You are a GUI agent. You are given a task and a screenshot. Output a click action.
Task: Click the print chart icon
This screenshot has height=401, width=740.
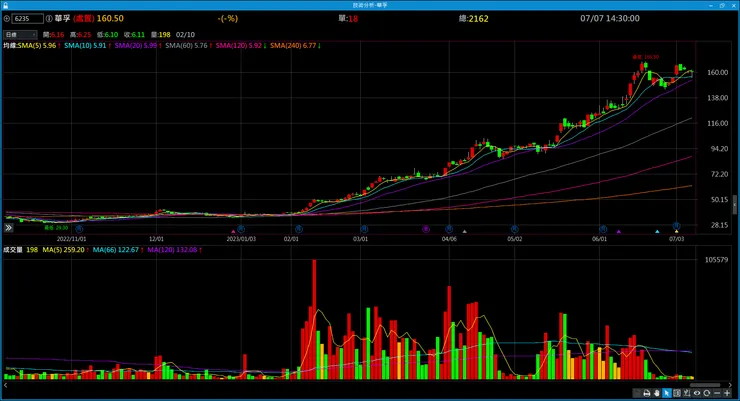[x=647, y=393]
